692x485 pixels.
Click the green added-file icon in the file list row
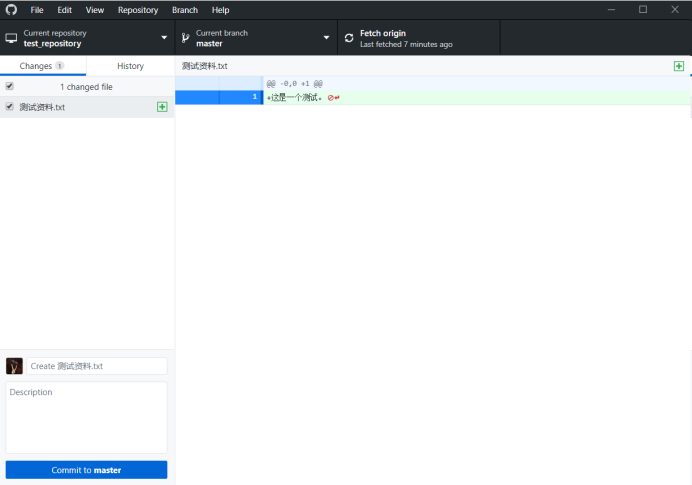point(162,107)
